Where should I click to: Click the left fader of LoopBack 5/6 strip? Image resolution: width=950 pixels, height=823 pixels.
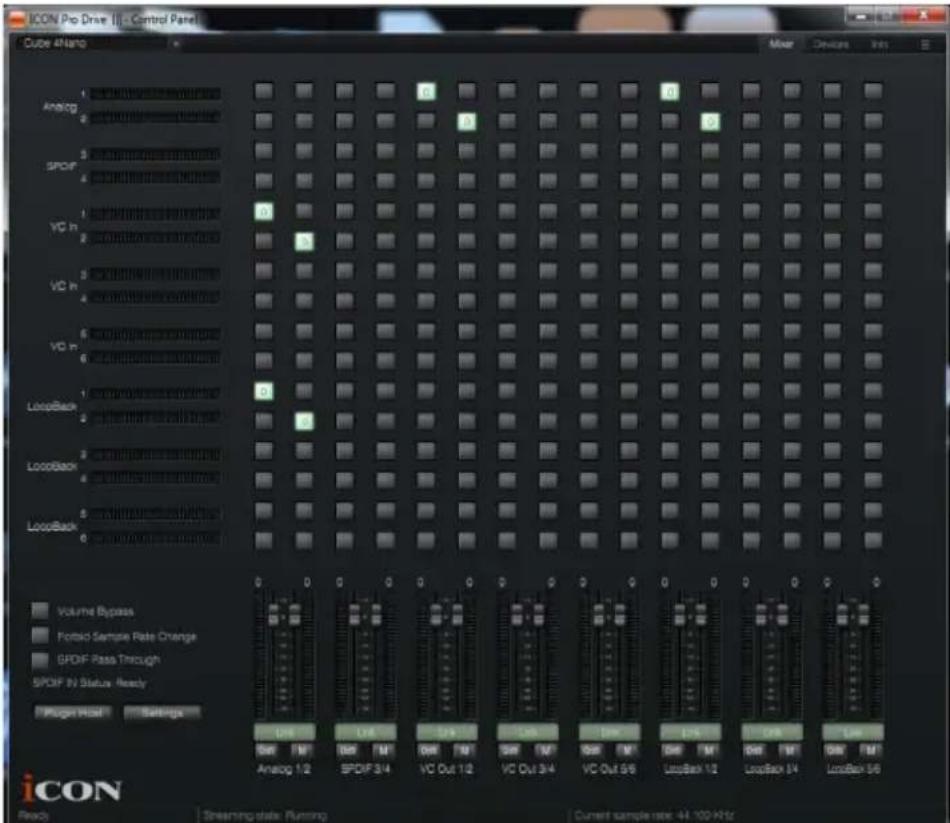[843, 614]
